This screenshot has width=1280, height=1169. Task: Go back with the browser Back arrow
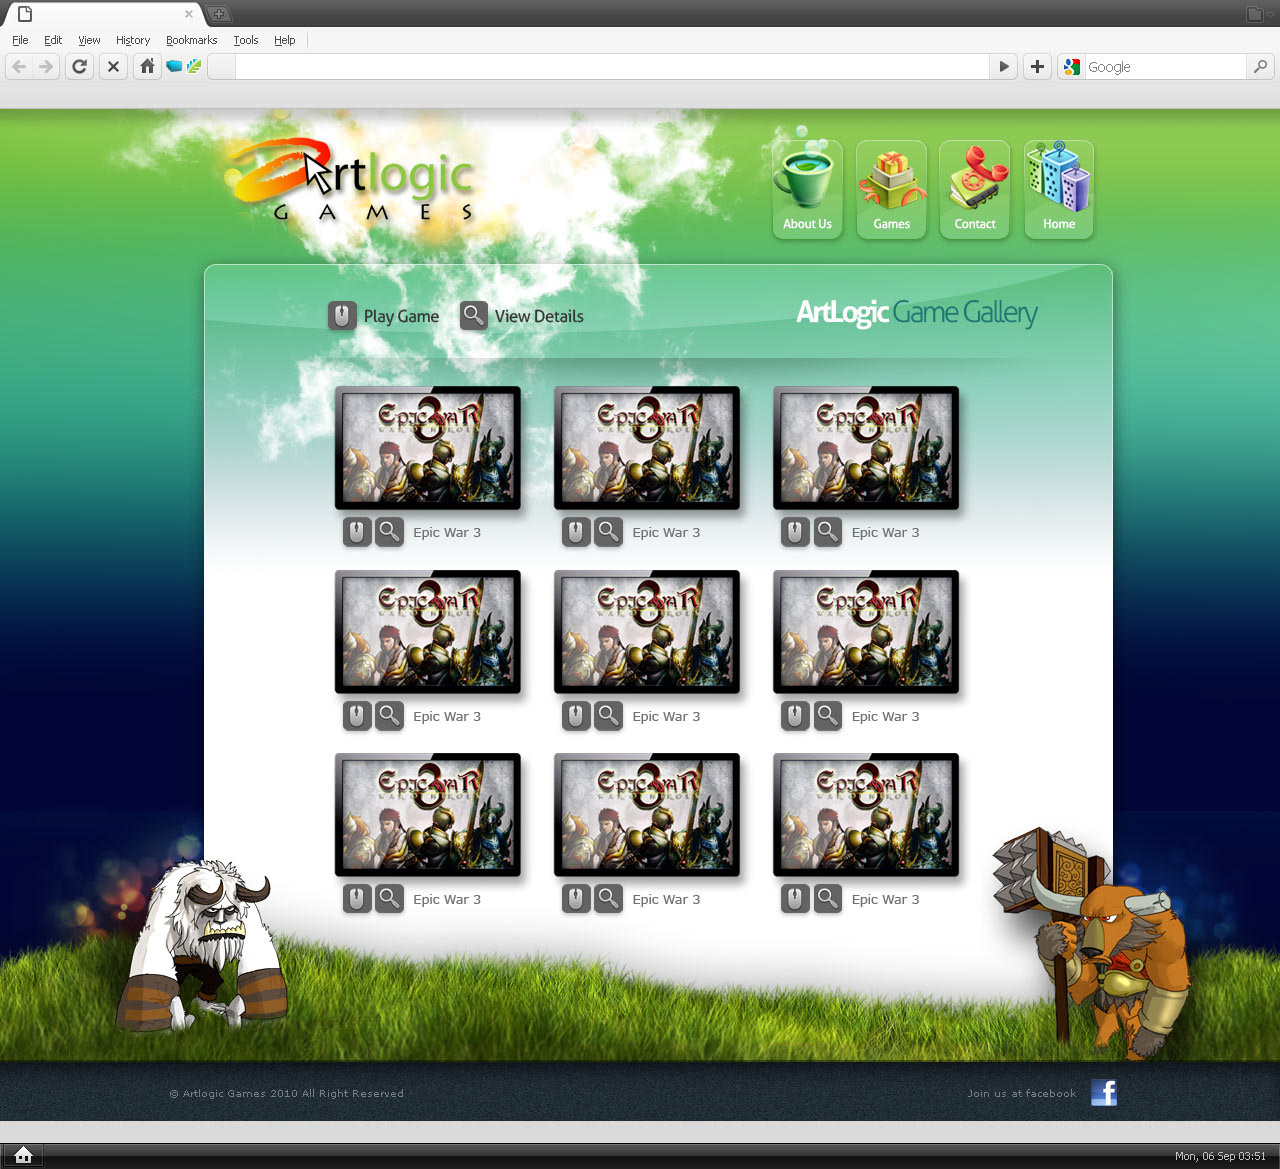coord(19,67)
